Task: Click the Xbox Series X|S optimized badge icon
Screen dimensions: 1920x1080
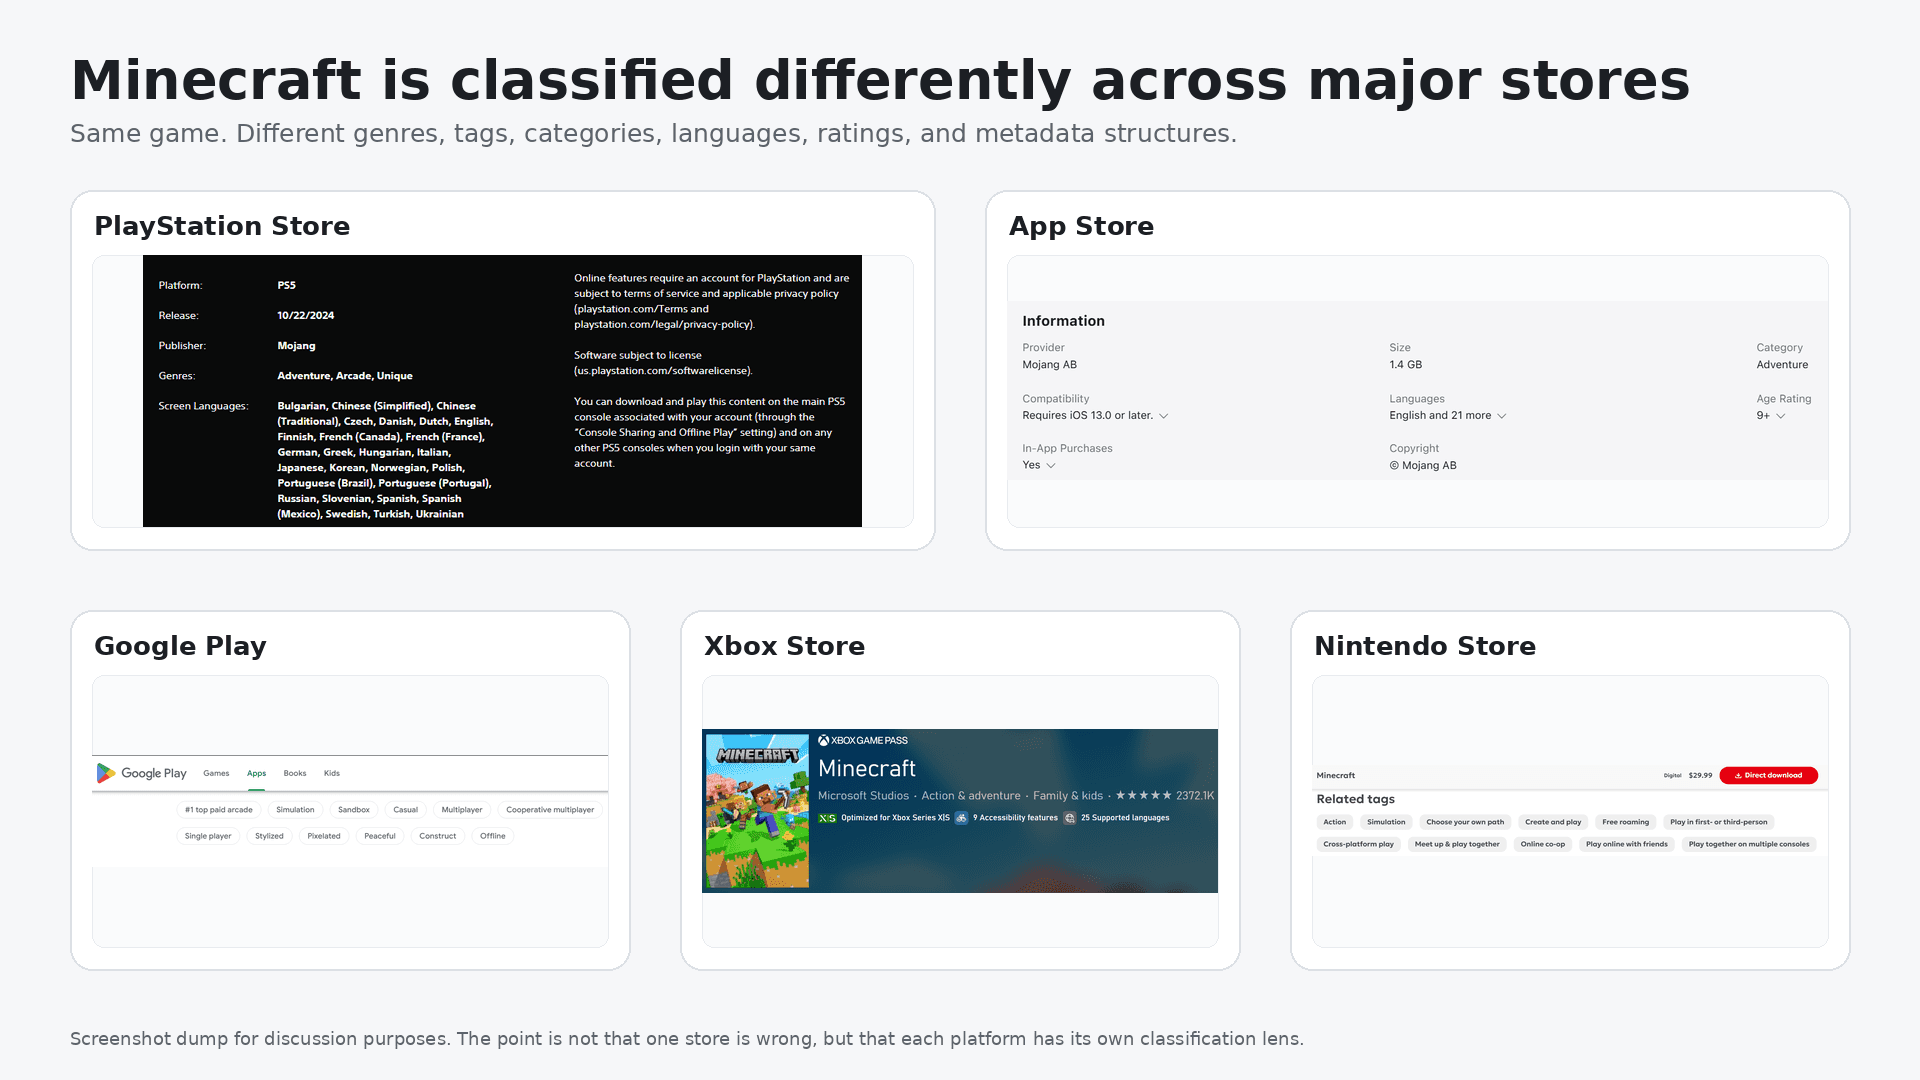Action: click(x=827, y=818)
